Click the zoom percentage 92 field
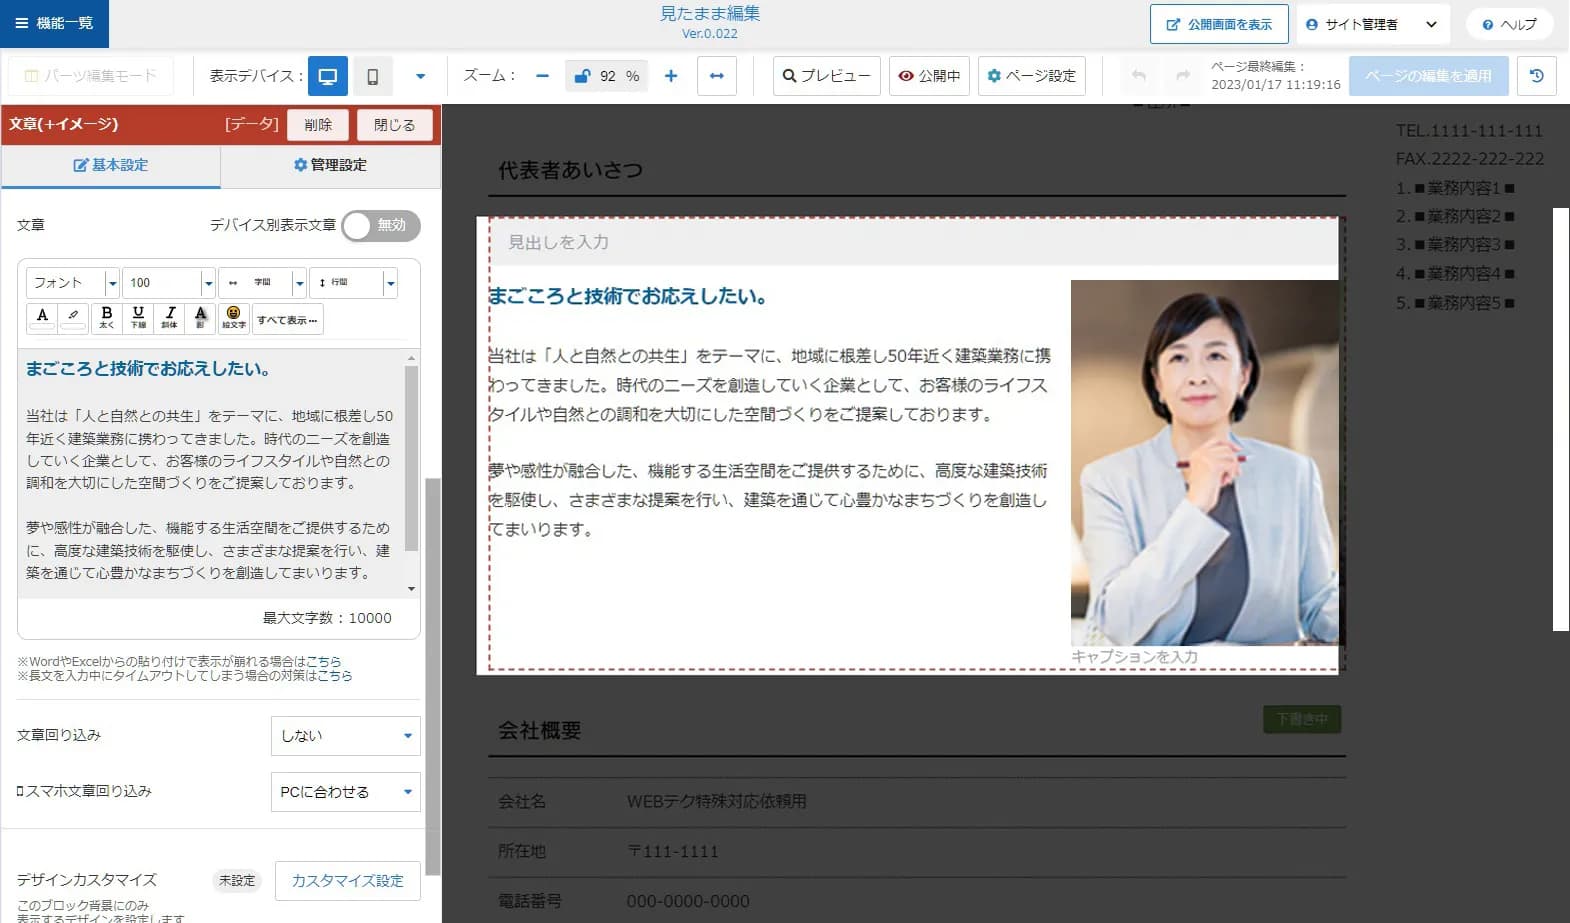Image resolution: width=1570 pixels, height=923 pixels. pos(608,76)
